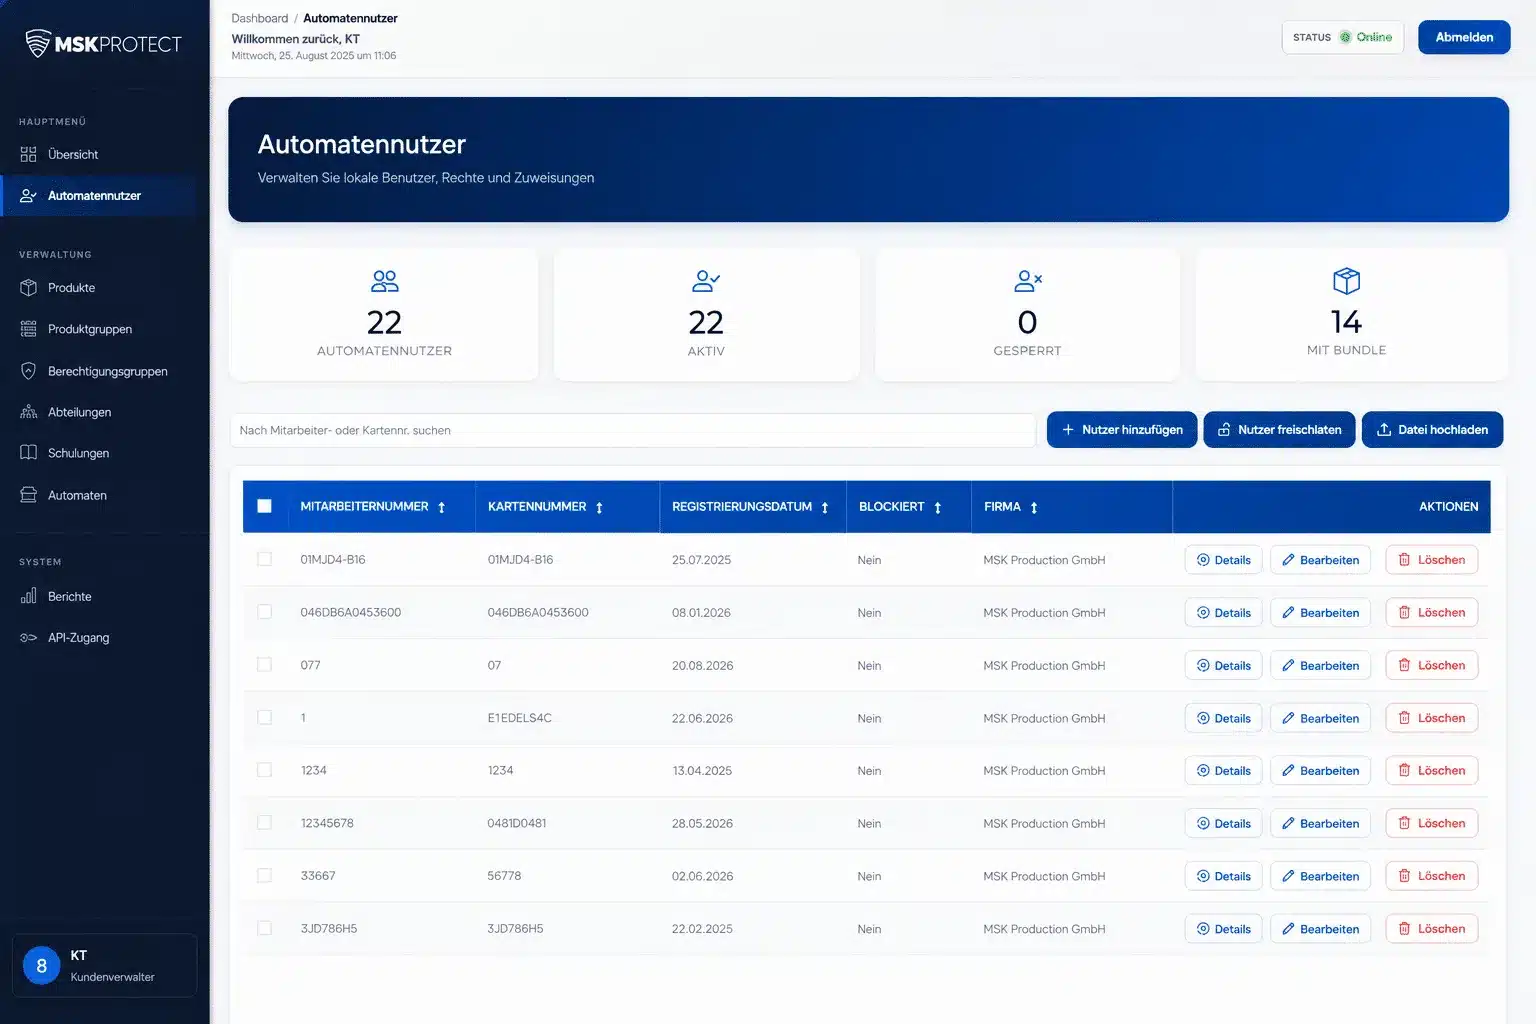Viewport: 1536px width, 1024px height.
Task: Check the row checkbox for employee 12345678
Action: (264, 823)
